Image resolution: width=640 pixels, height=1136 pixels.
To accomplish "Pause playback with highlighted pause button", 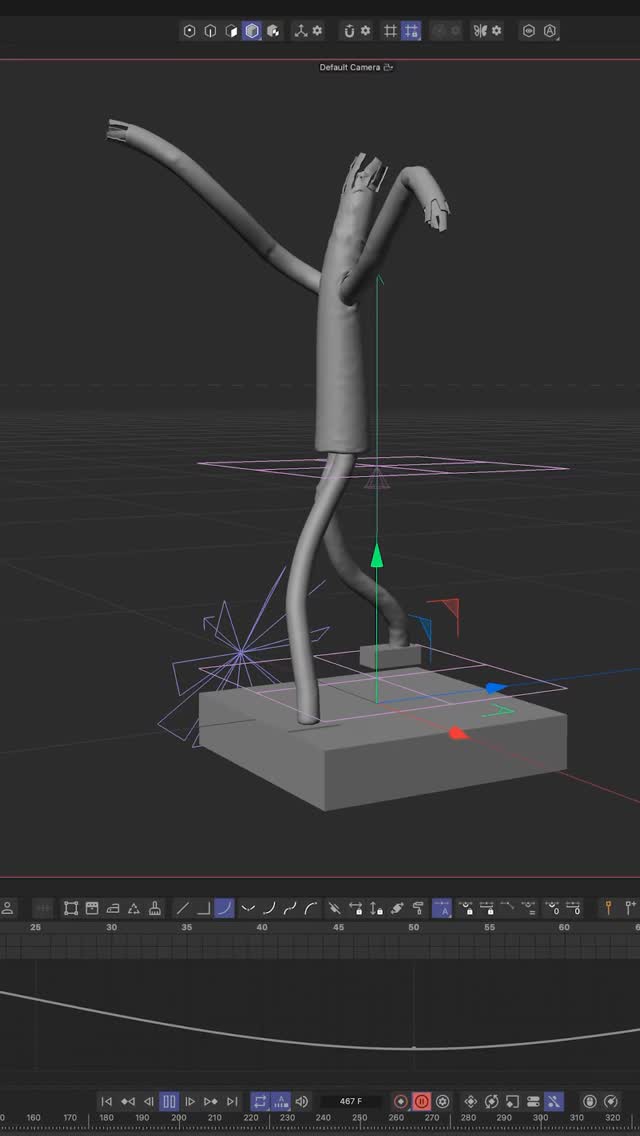I will [x=169, y=1101].
